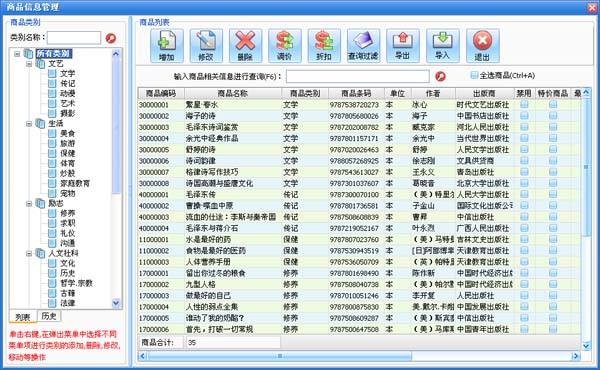Click the 导出 export icon
600x370 pixels.
(x=403, y=46)
